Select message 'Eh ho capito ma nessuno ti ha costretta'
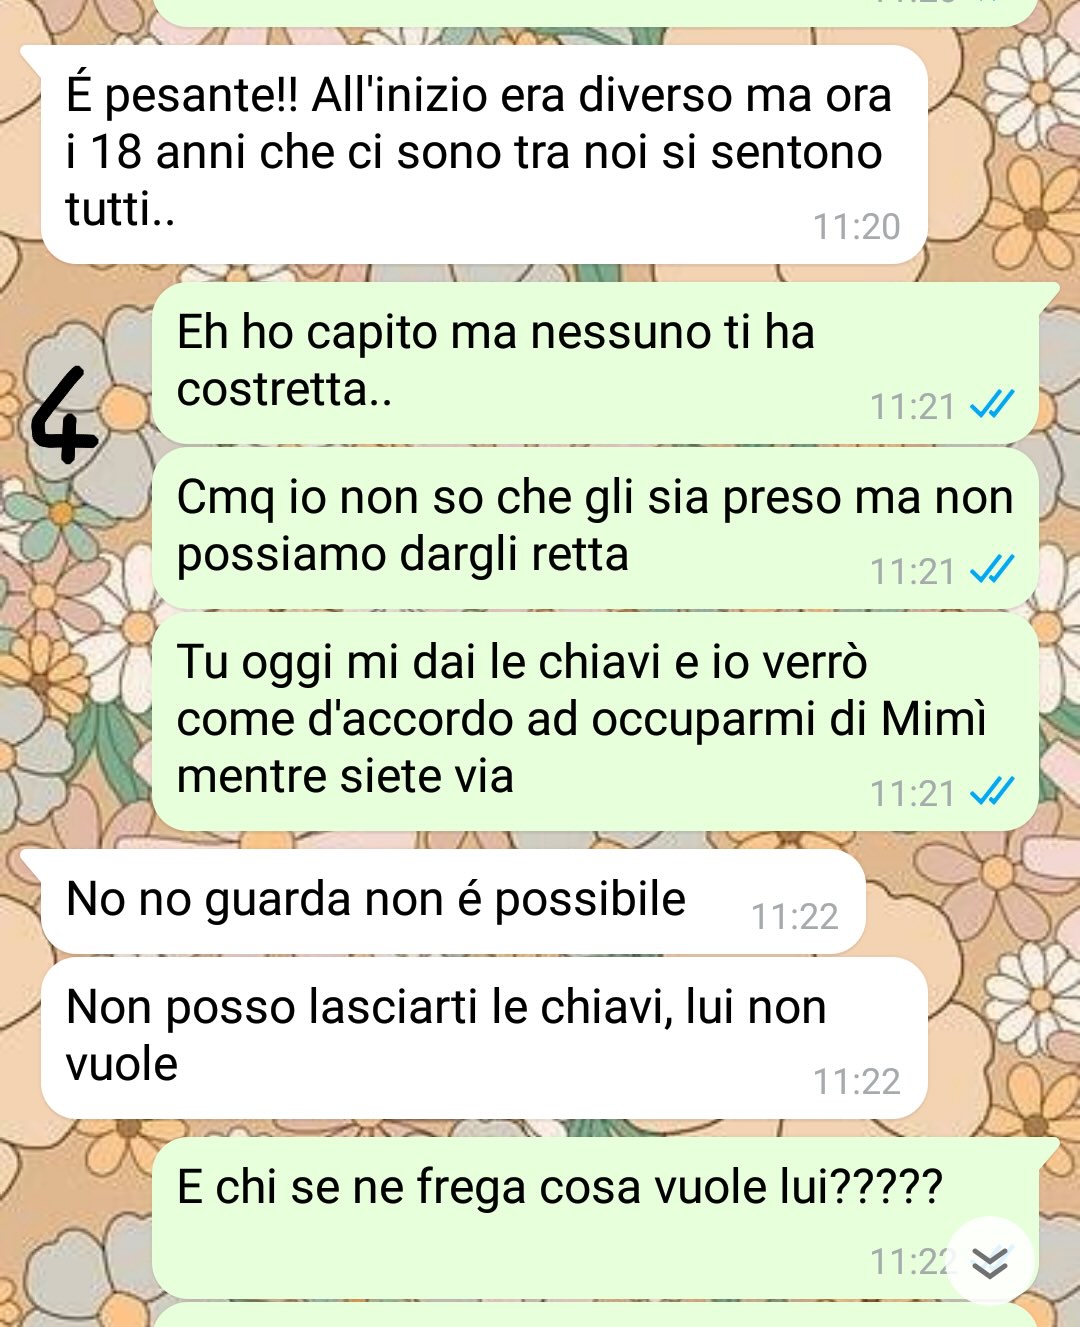The height and width of the screenshot is (1327, 1080). [x=595, y=363]
